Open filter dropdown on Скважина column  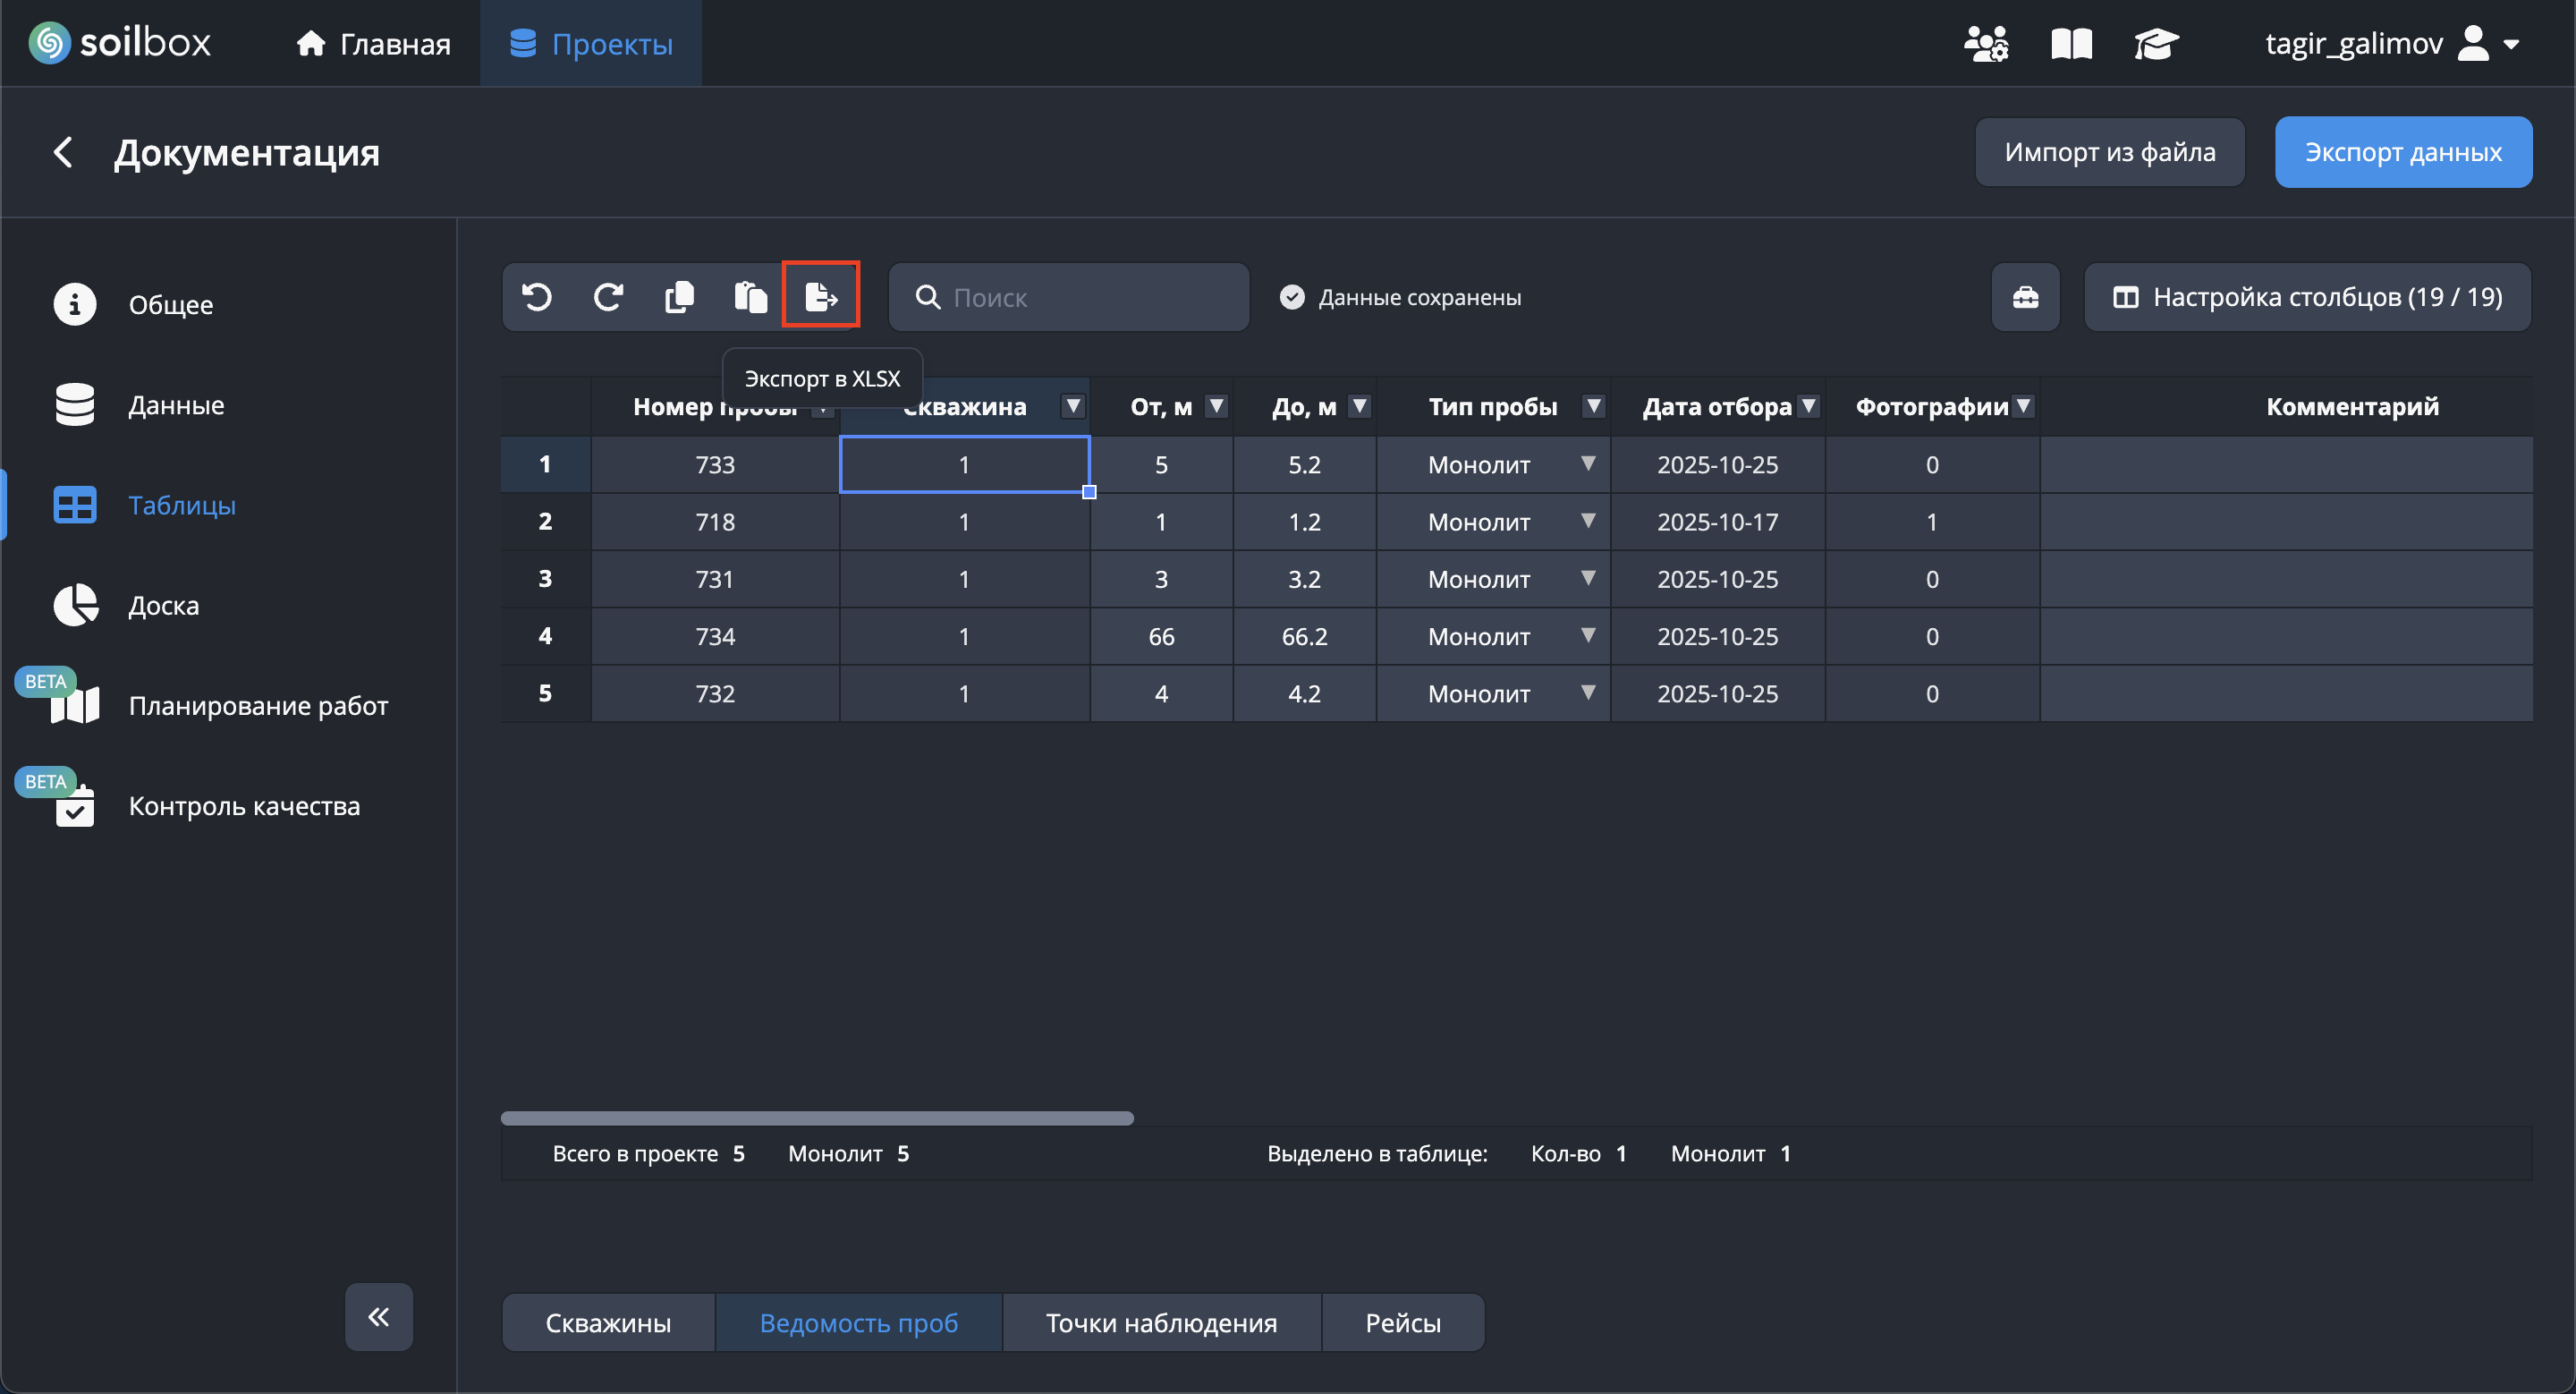tap(1073, 406)
